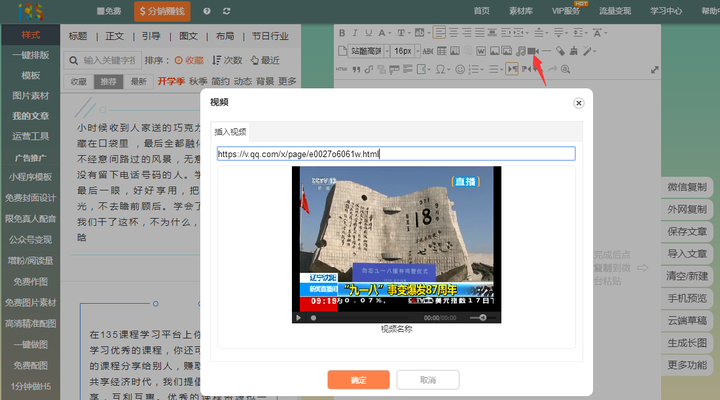
Task: Select sort by 次数
Action: [227, 61]
